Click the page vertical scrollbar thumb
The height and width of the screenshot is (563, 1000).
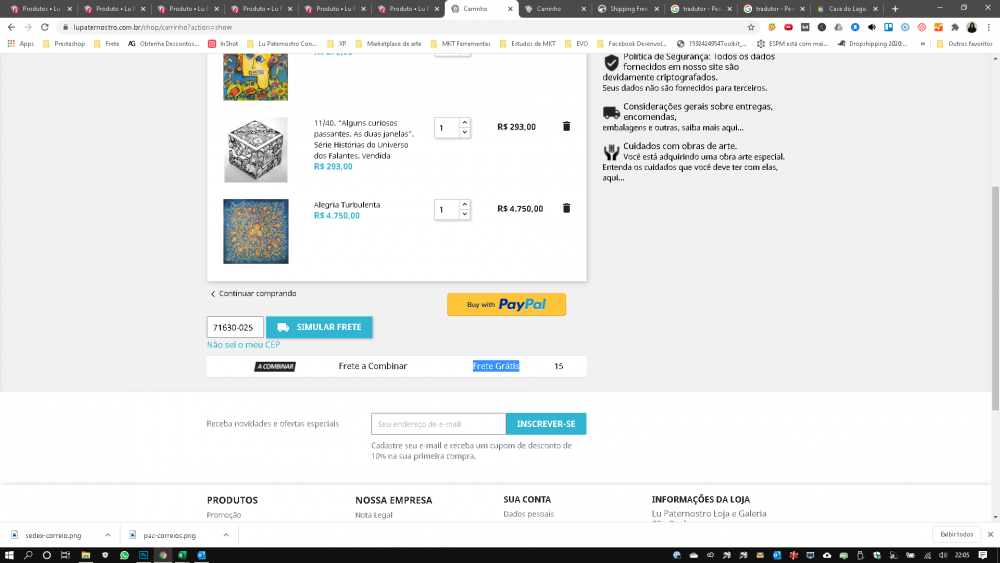[x=995, y=298]
